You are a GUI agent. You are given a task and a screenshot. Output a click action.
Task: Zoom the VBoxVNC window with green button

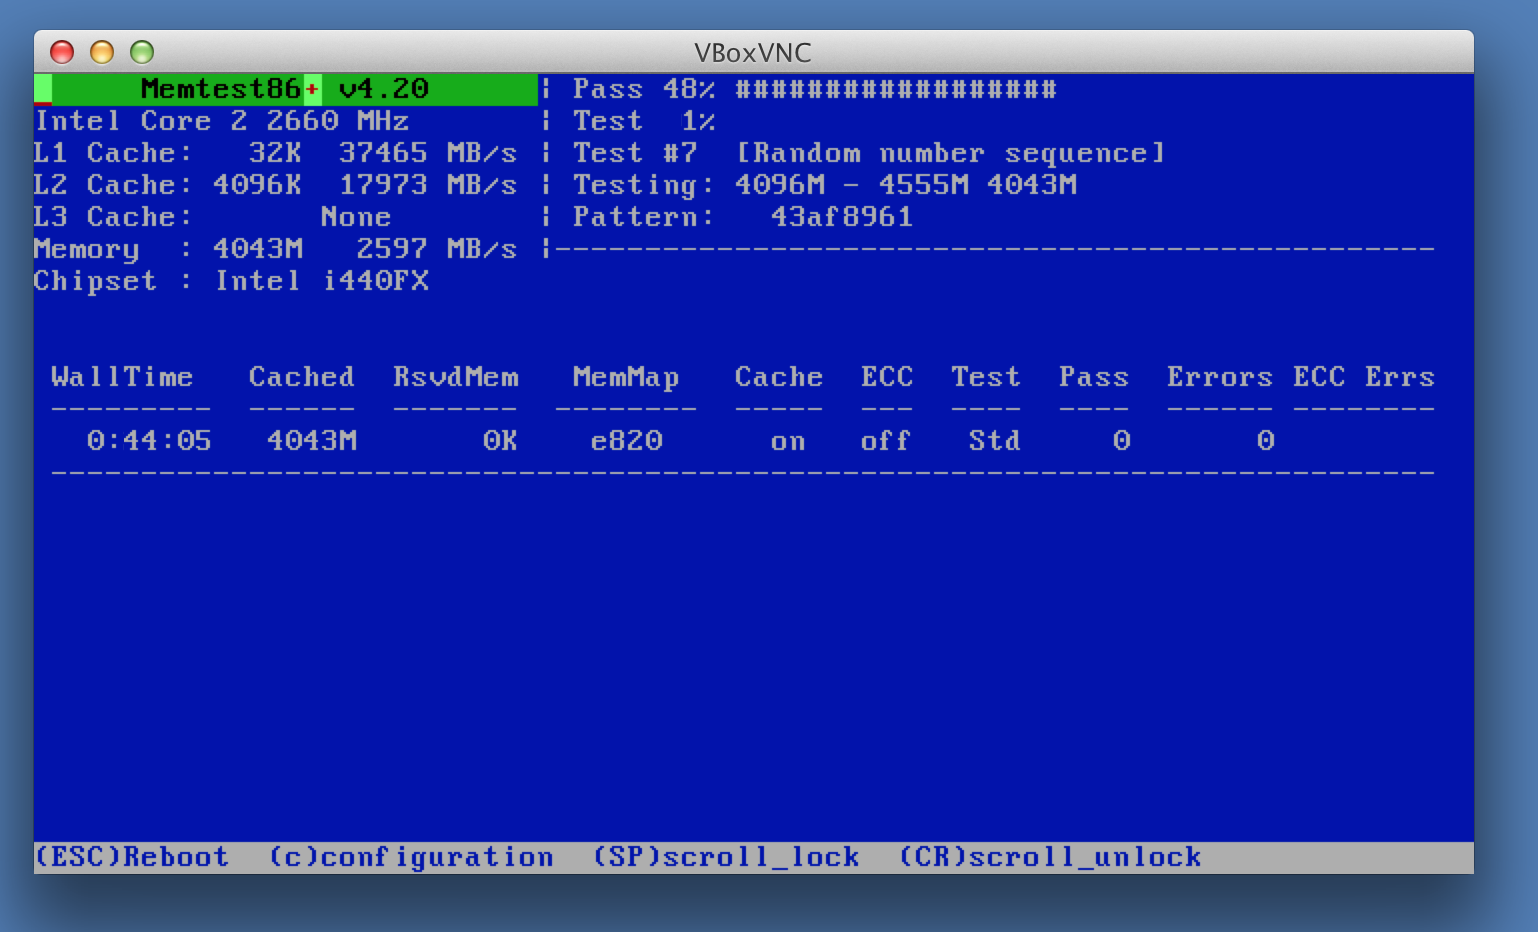(142, 52)
